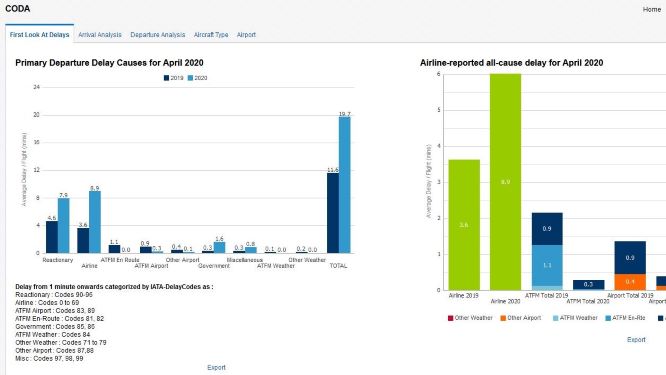
Task: Select the Reactionary 2019 bar labeled 4.6
Action: coord(52,237)
